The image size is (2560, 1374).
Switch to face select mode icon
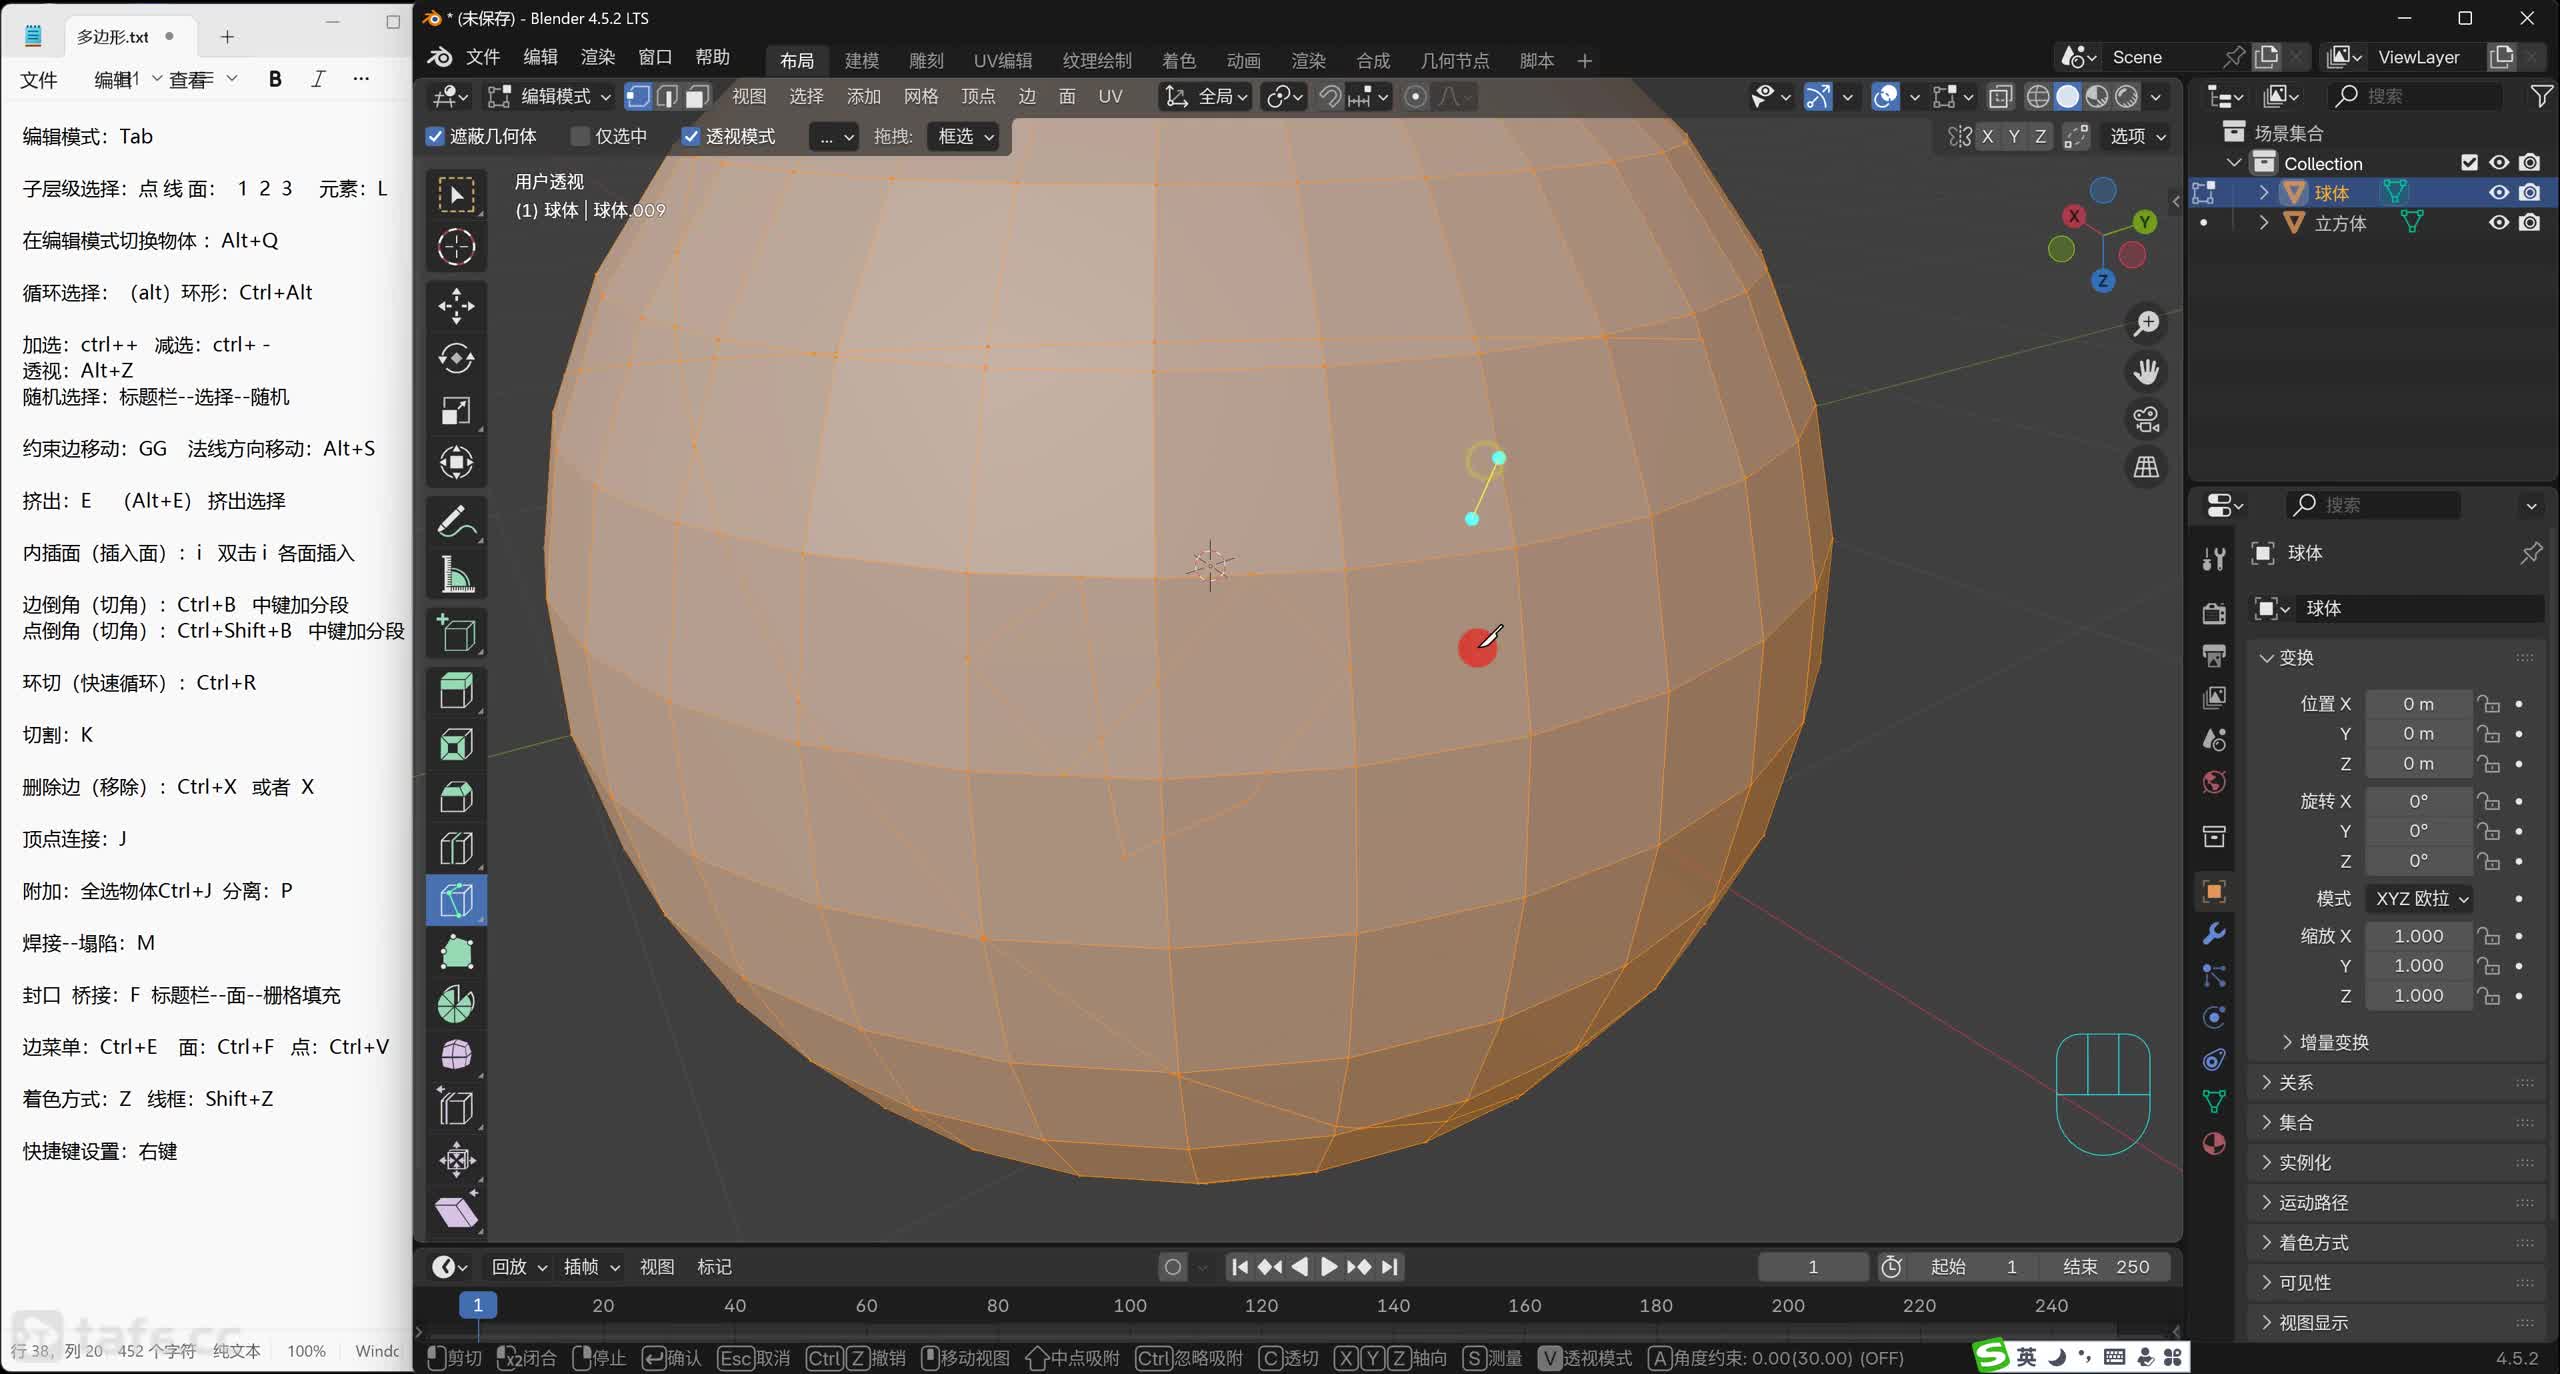pos(697,96)
